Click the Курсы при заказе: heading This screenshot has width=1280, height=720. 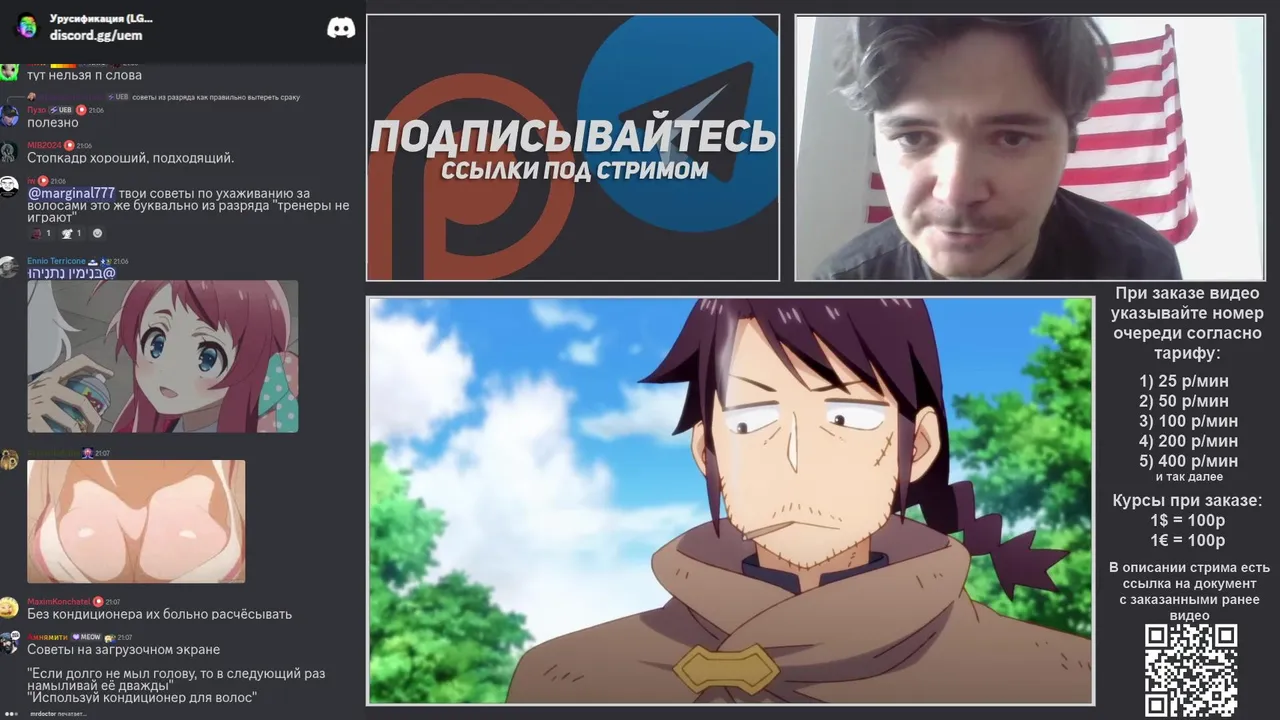coord(1187,501)
